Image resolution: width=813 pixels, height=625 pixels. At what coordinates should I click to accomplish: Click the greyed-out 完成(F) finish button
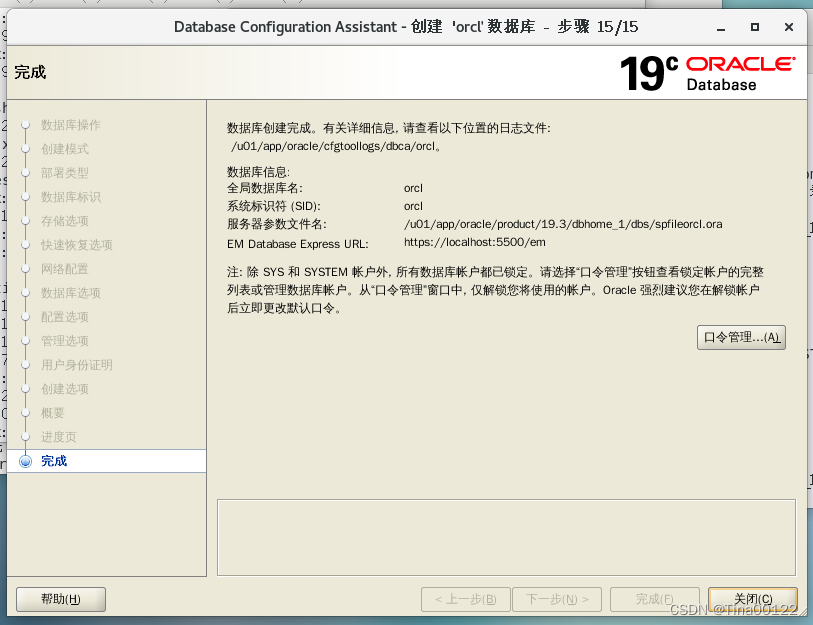click(654, 599)
